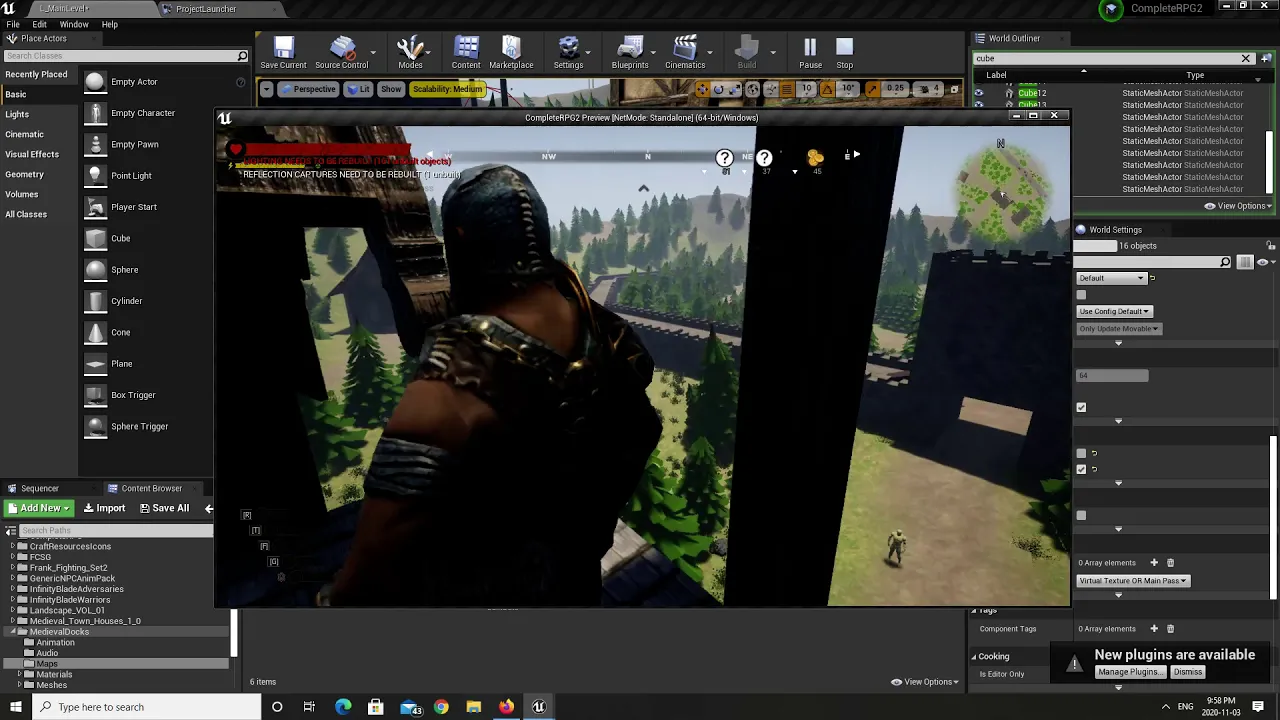Viewport: 1280px width, 720px height.
Task: Open the Marketplace from toolbar
Action: [511, 52]
